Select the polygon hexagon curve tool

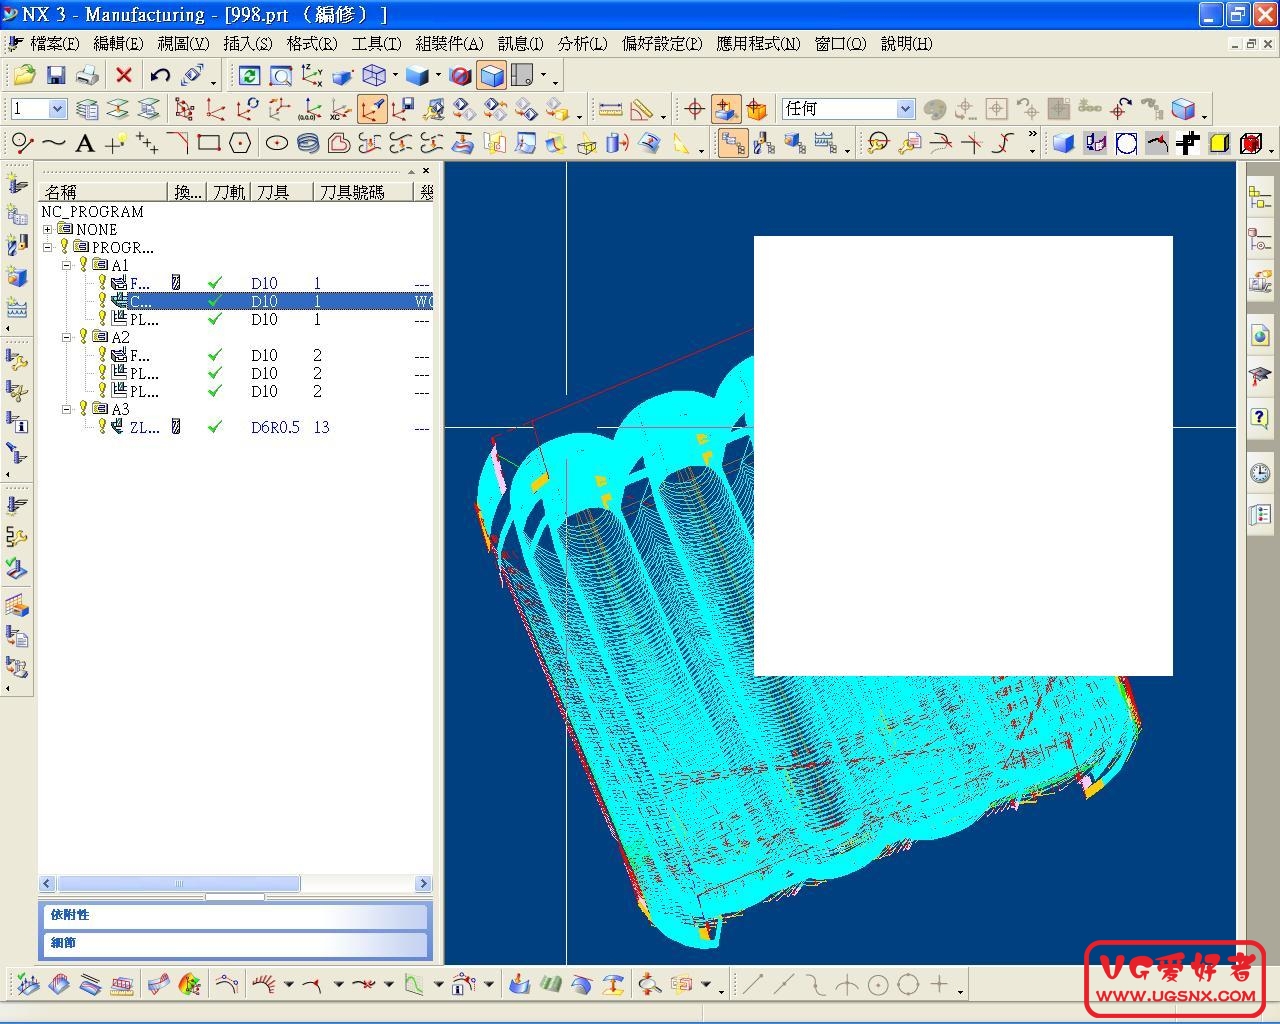point(240,143)
